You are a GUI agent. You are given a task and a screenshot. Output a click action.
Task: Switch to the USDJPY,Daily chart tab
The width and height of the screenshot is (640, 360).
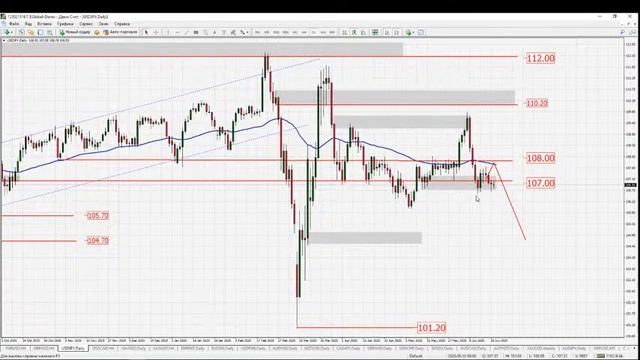(x=73, y=349)
